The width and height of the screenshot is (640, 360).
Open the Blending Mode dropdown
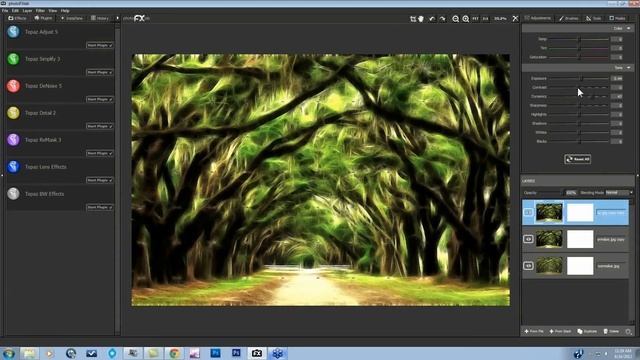point(619,193)
